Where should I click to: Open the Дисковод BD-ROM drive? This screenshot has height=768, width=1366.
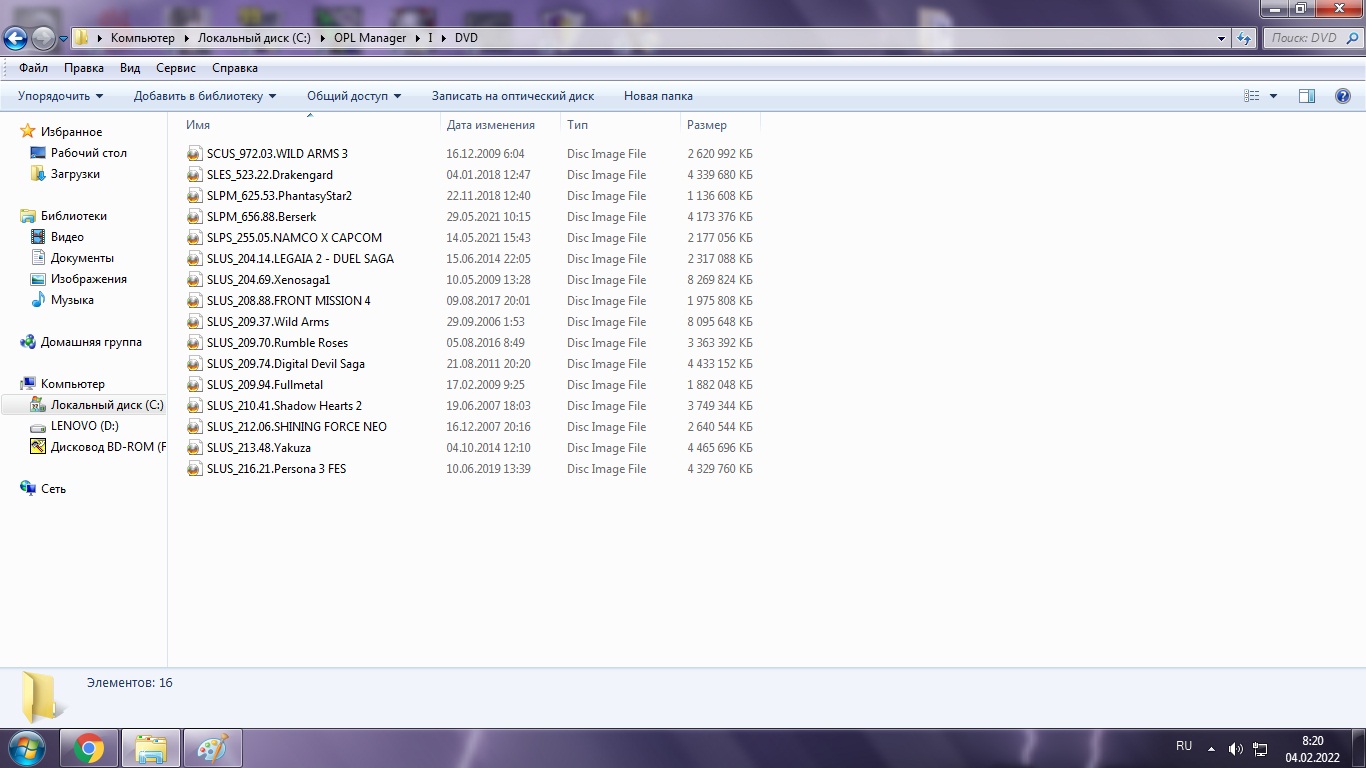108,447
